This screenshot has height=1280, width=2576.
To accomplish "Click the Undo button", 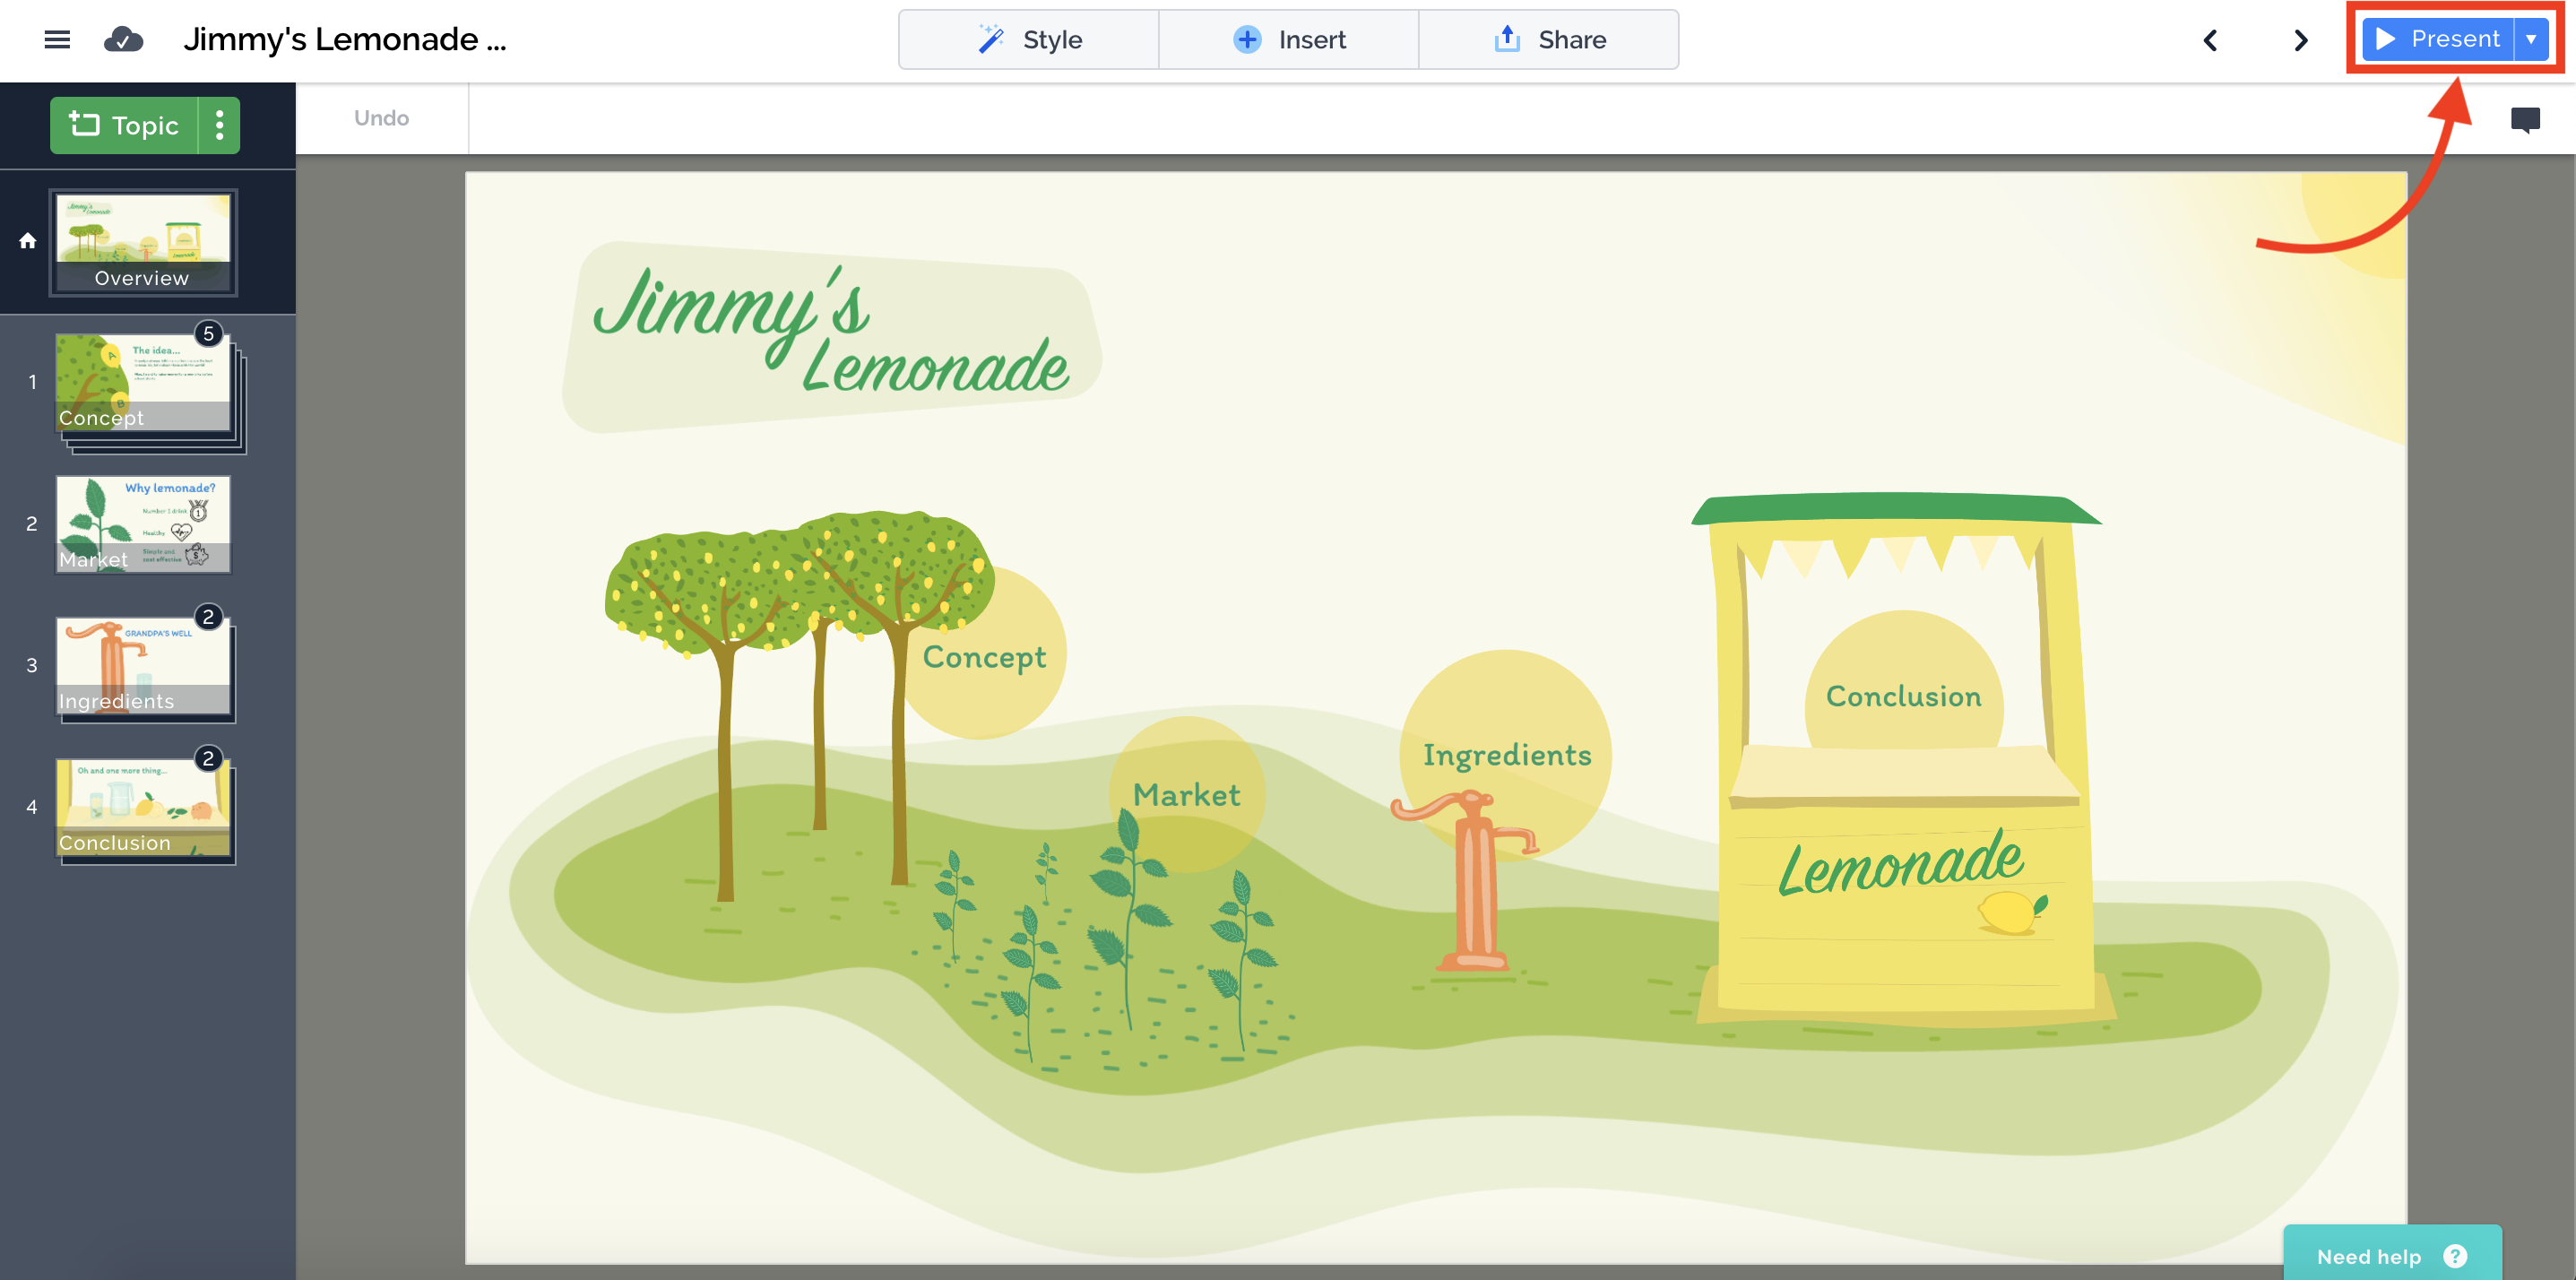I will [x=381, y=118].
